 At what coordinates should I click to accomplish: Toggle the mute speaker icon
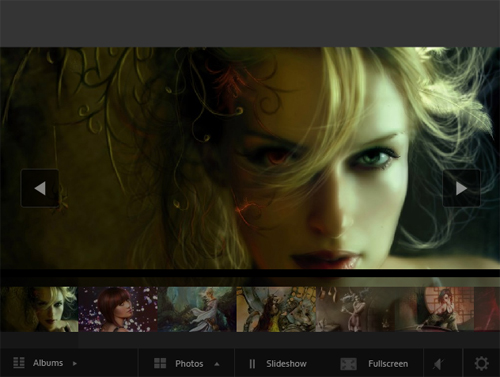(439, 364)
